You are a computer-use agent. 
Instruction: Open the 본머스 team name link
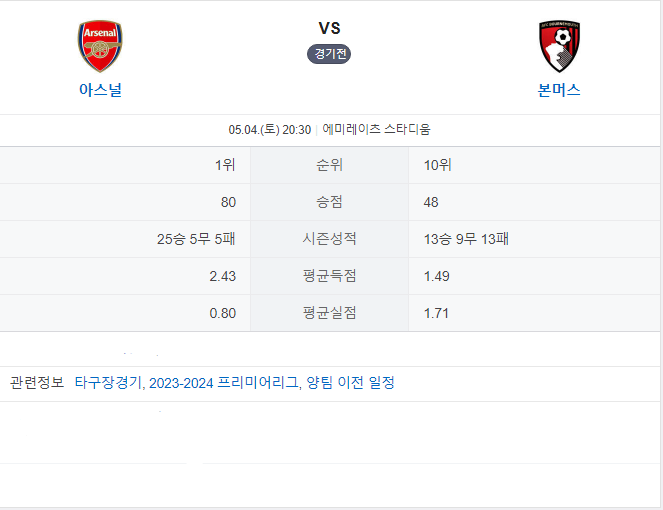point(559,90)
